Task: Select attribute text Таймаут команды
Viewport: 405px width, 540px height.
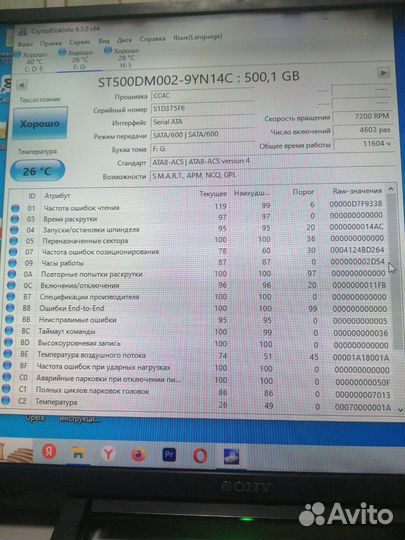Action: click(x=67, y=332)
